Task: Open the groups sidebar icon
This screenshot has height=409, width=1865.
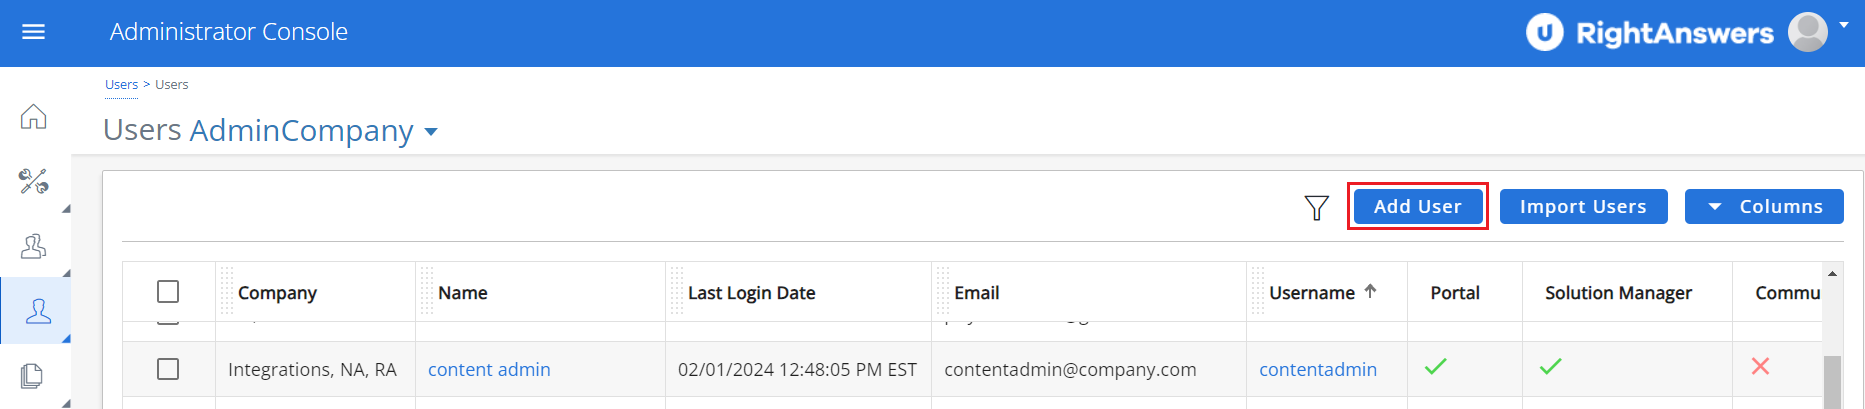Action: (34, 246)
